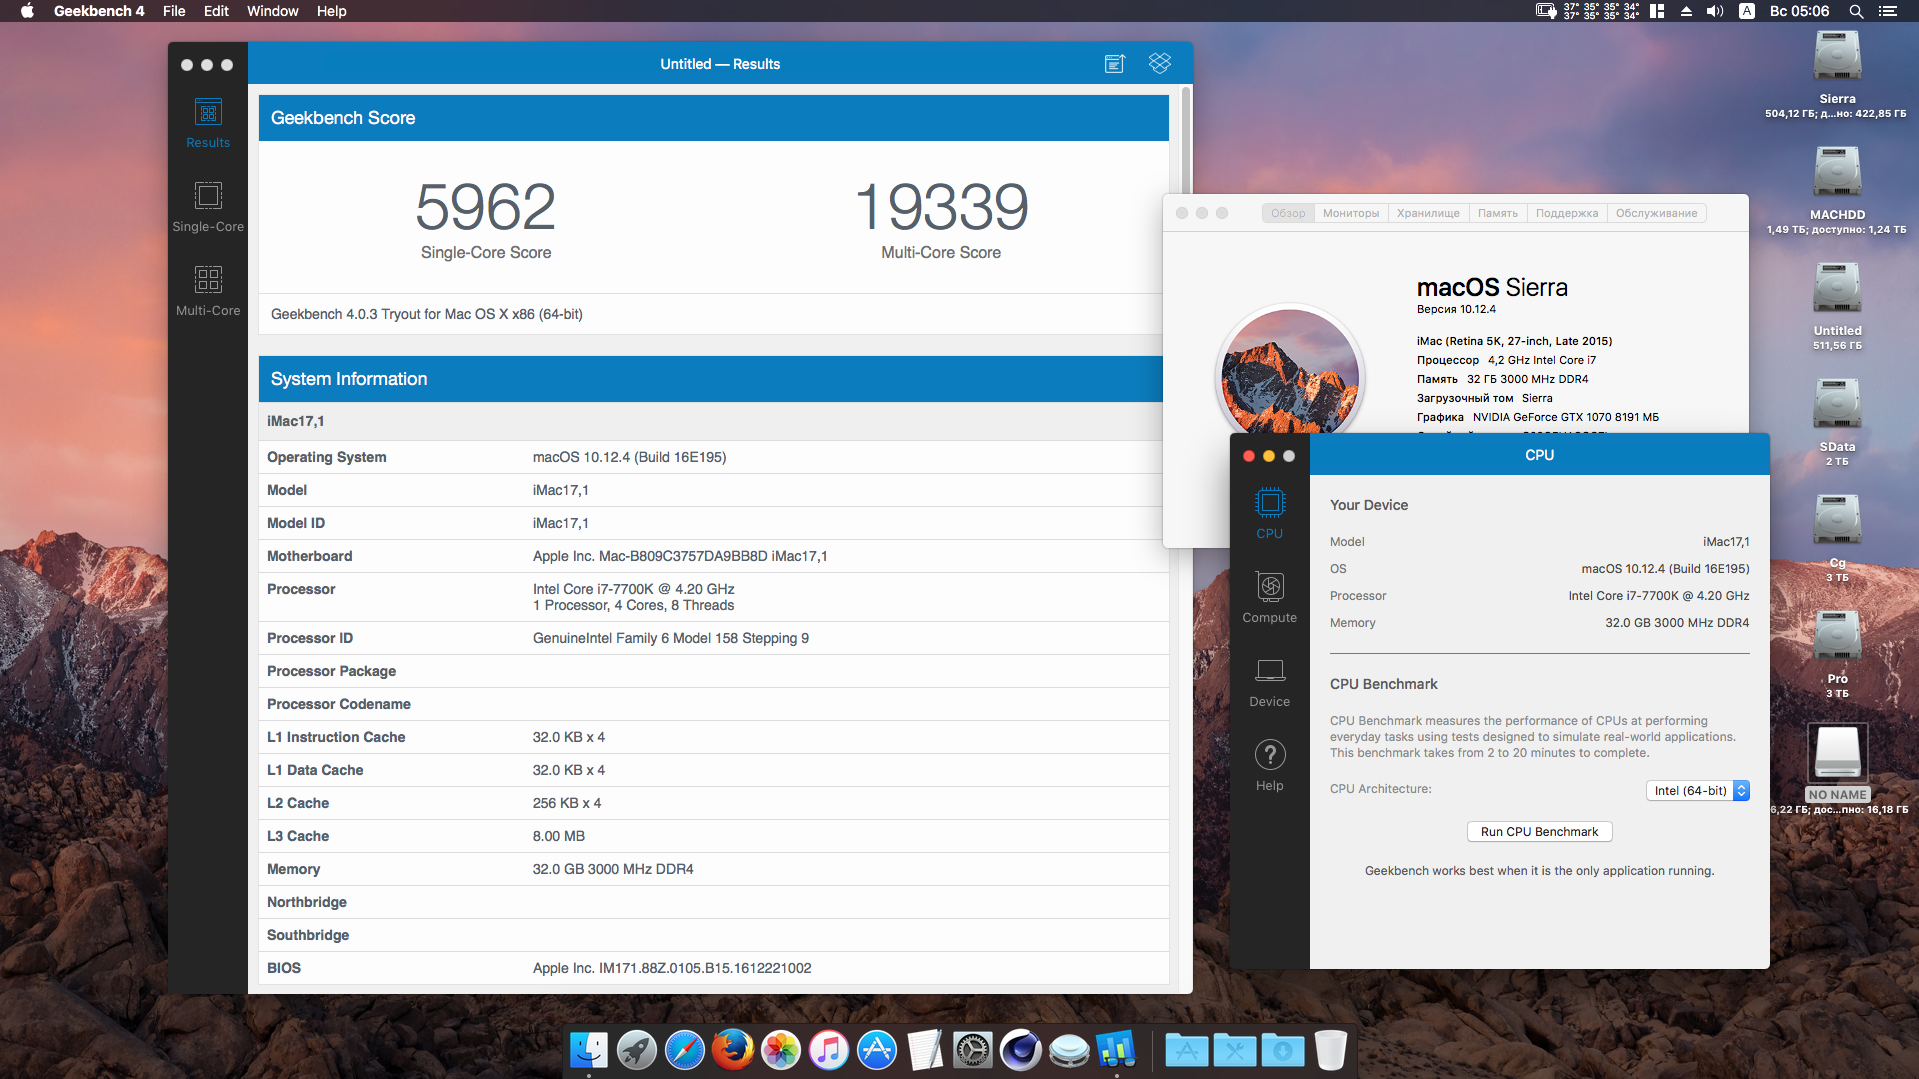
Task: Open Finder from the dock
Action: point(589,1050)
